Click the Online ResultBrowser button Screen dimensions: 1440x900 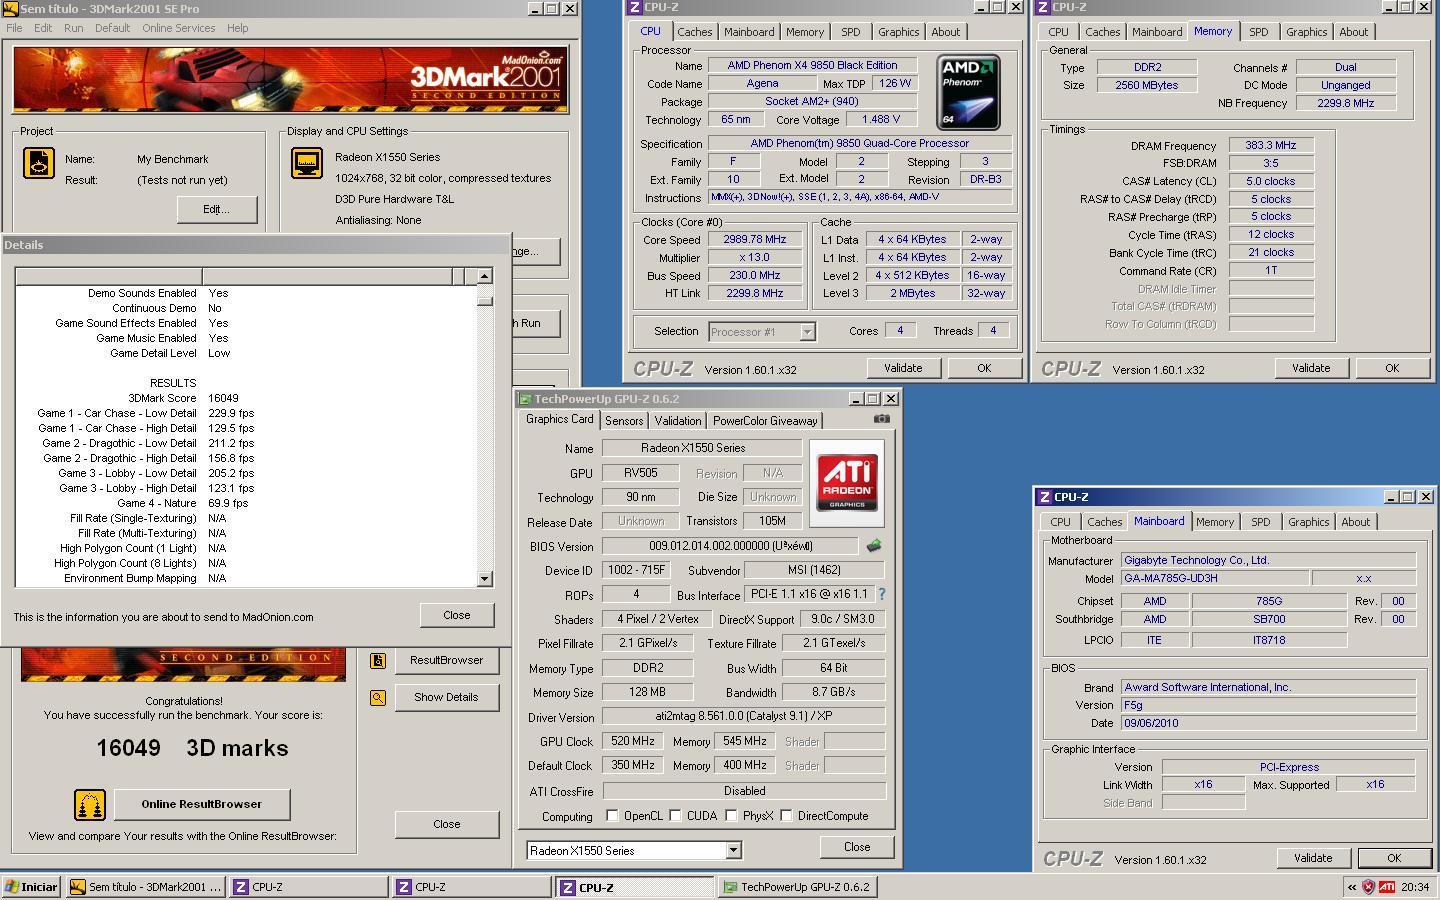pyautogui.click(x=202, y=804)
